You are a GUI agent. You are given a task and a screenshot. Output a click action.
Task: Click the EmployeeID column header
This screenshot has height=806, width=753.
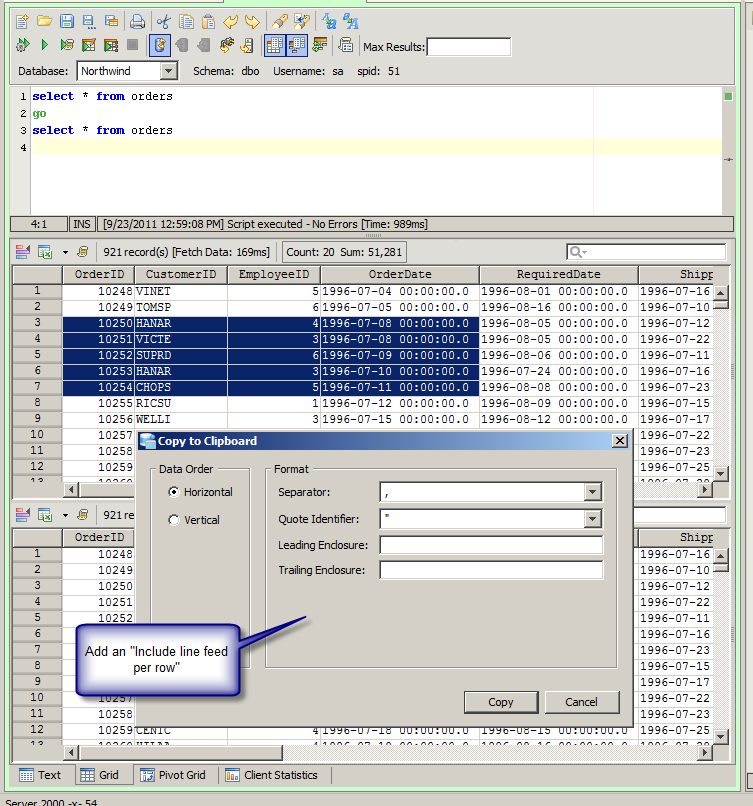point(274,274)
